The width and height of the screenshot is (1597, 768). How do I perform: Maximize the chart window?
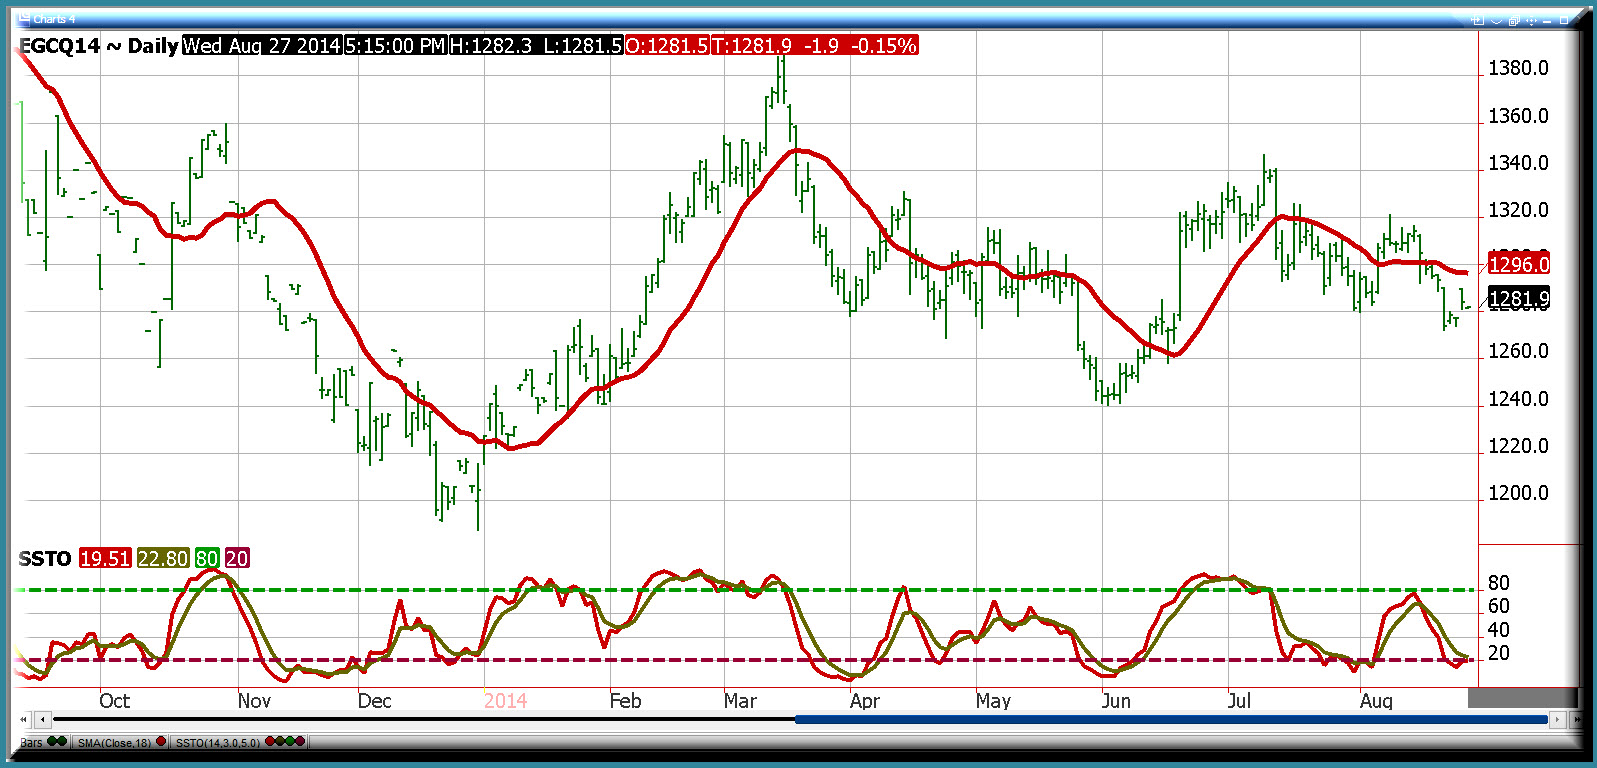point(1565,20)
